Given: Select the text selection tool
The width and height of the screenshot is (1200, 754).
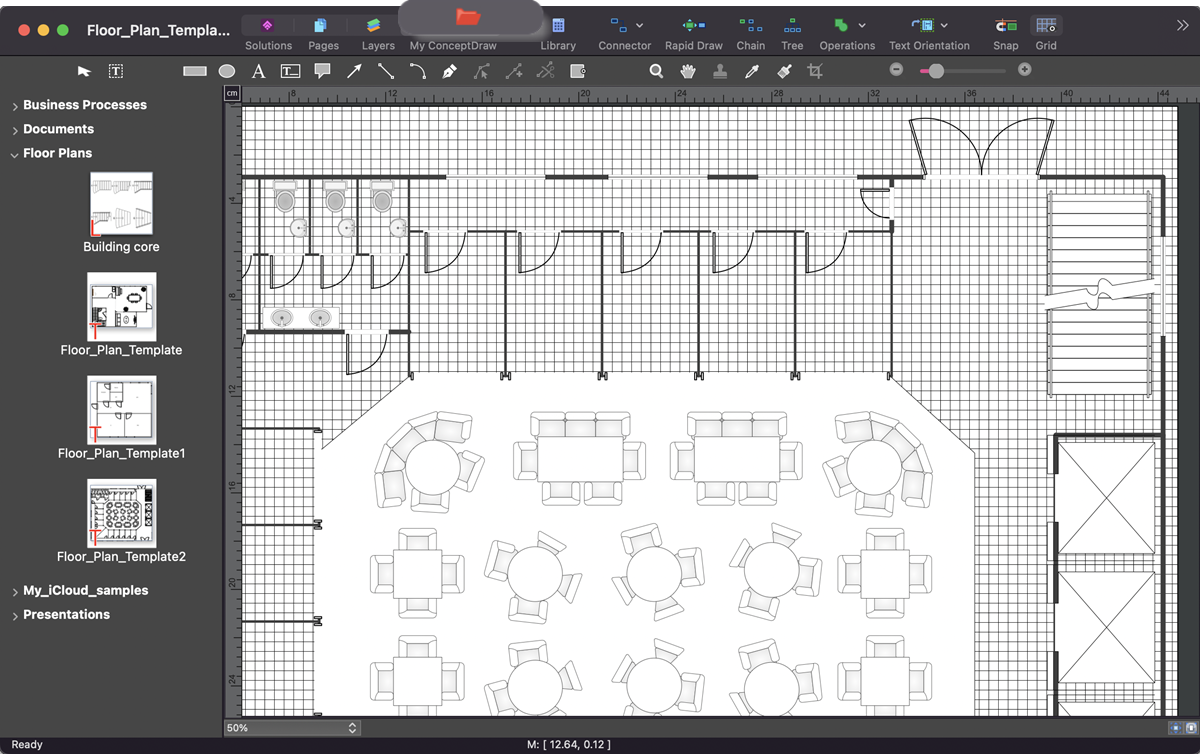Looking at the screenshot, I should (x=116, y=71).
